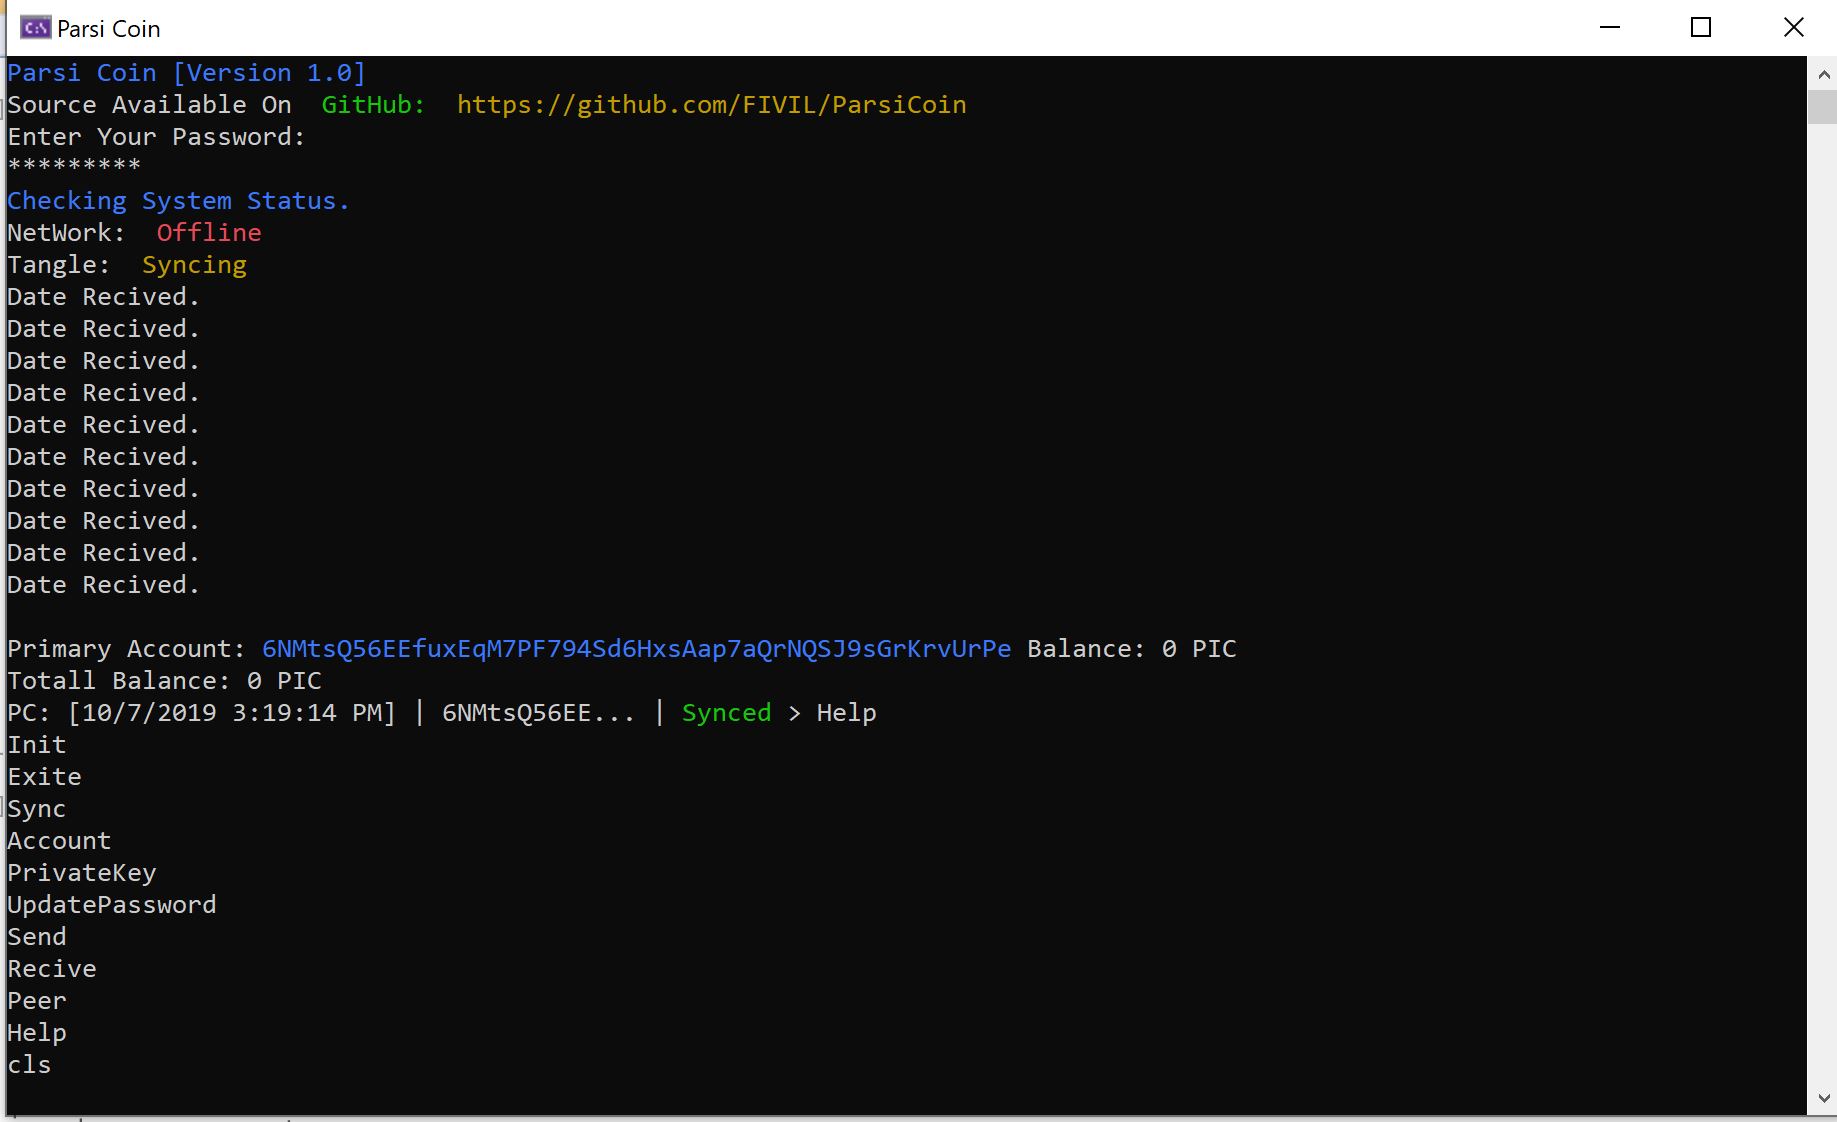Viewport: 1837px width, 1122px height.
Task: Click the 'Parsi Coin [Version 1.0]' header text
Action: click(187, 73)
